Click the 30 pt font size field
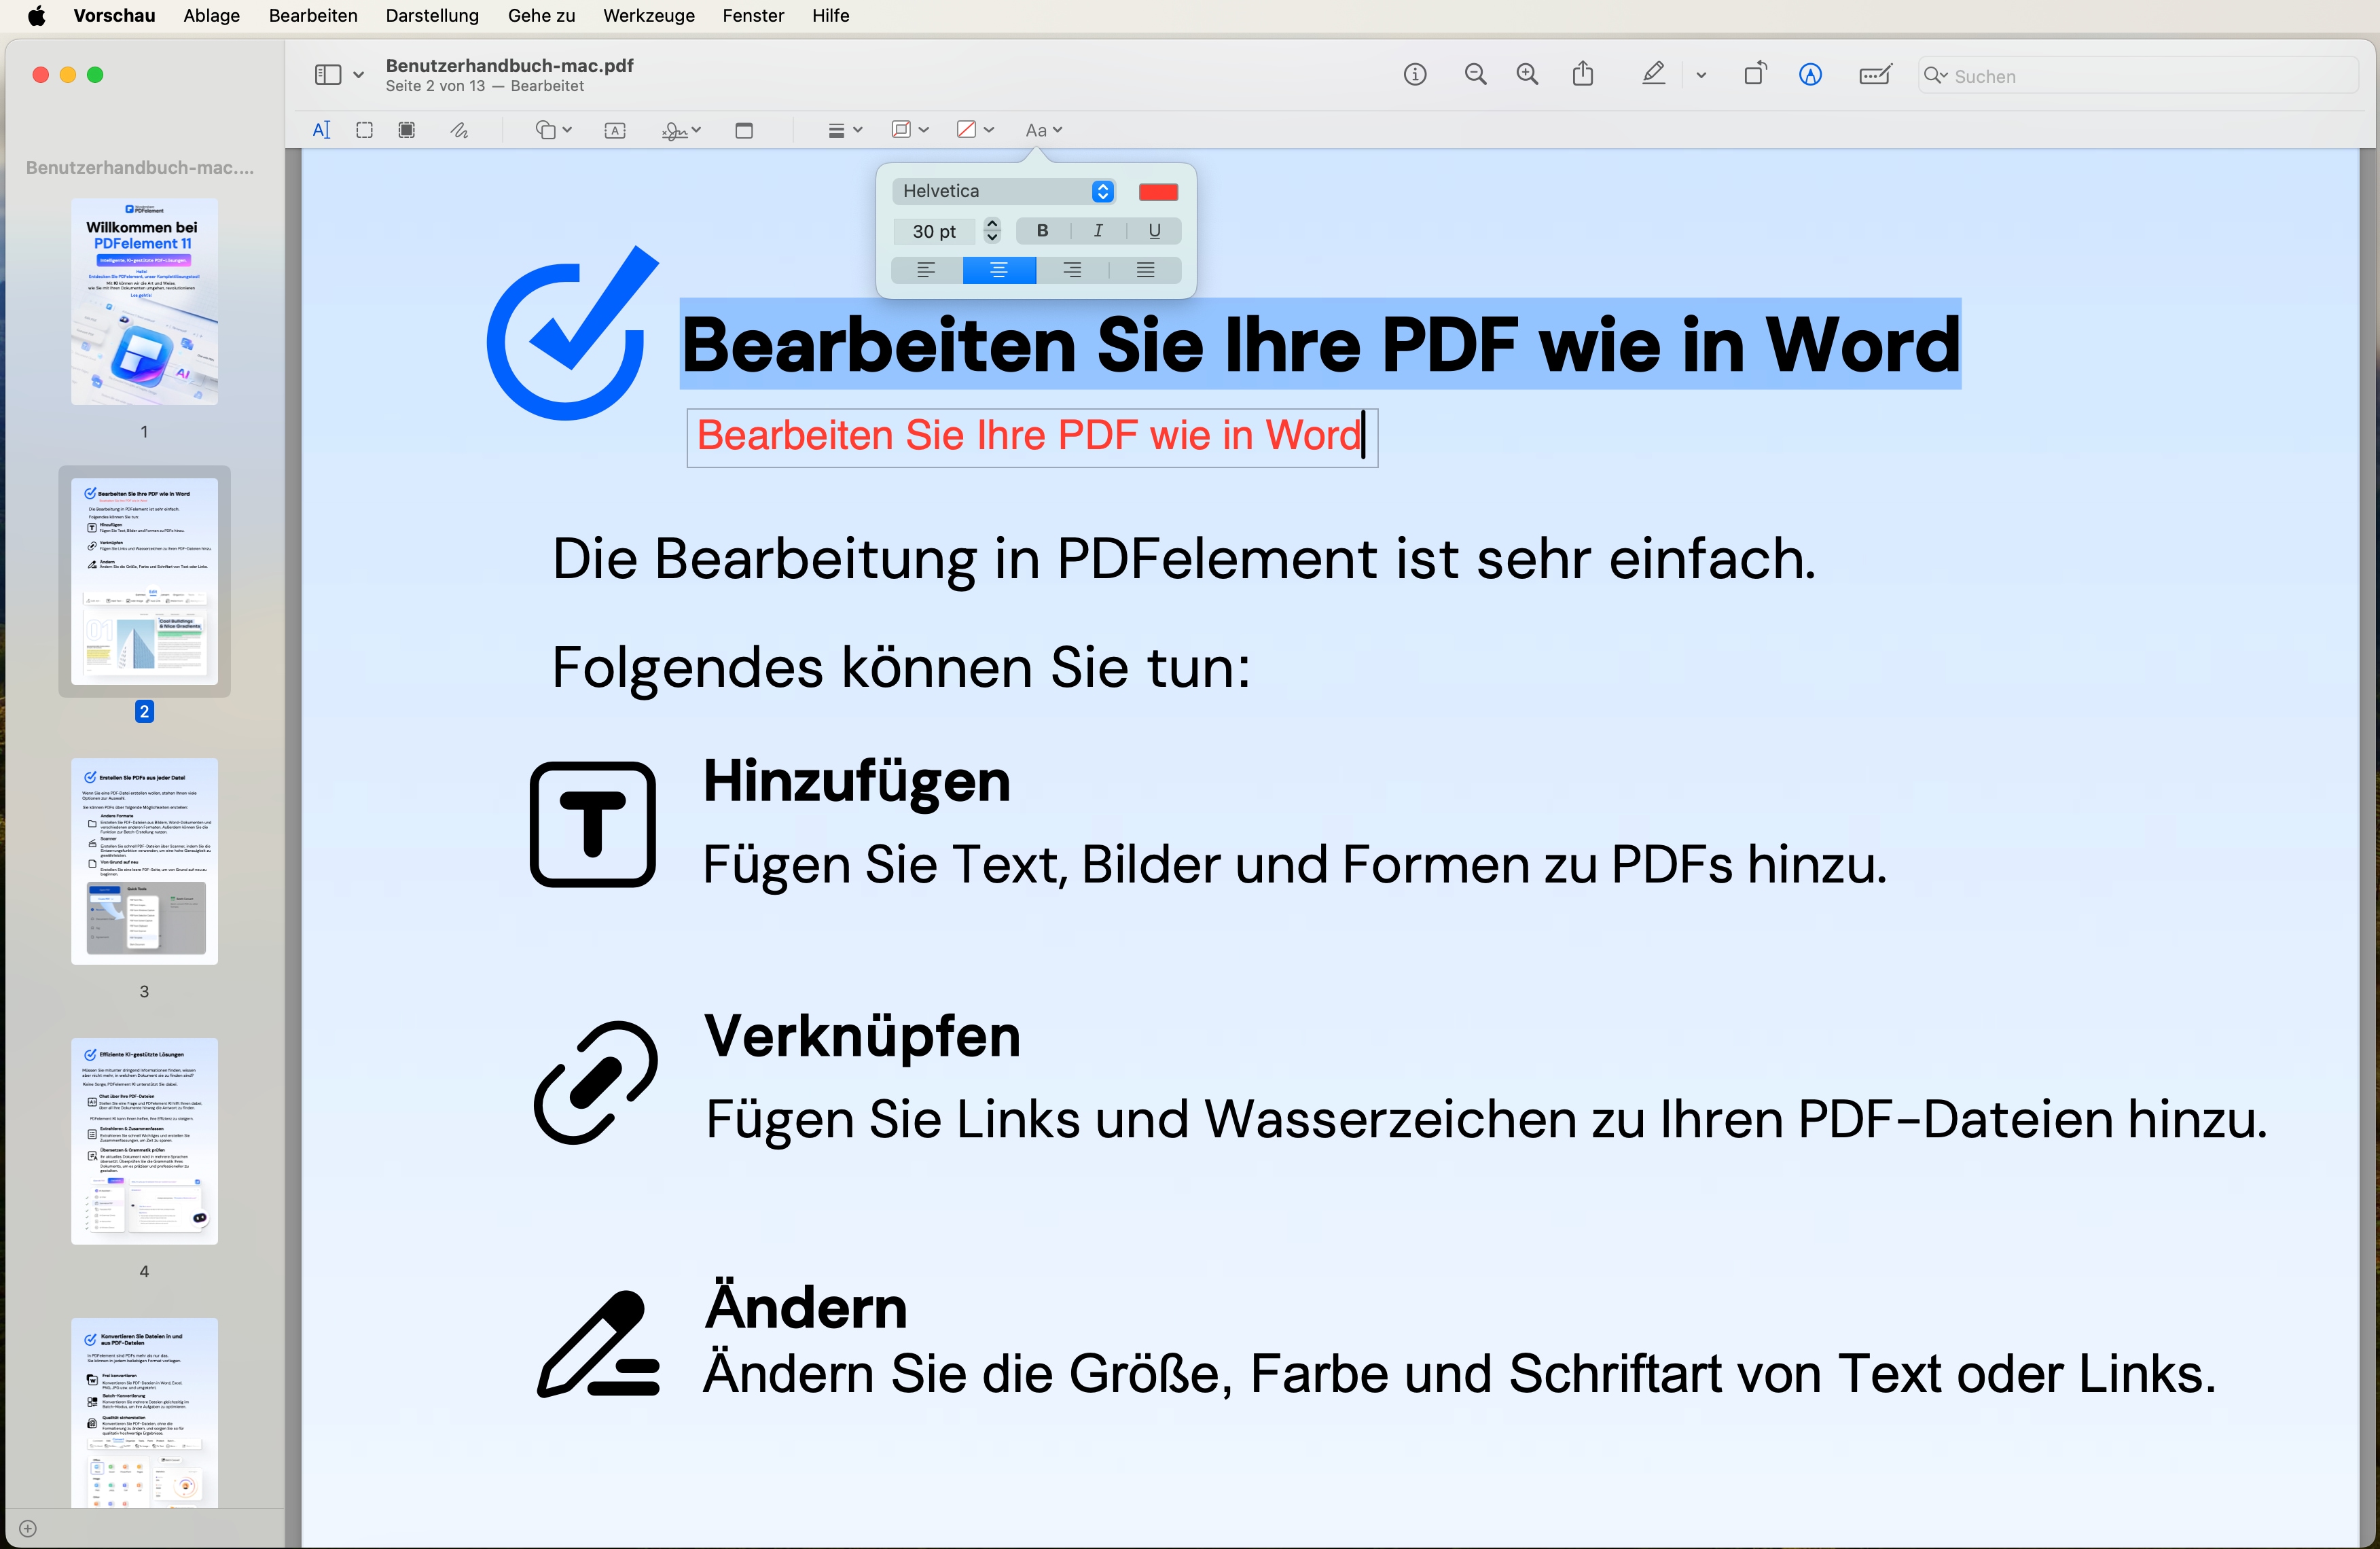 pos(933,232)
